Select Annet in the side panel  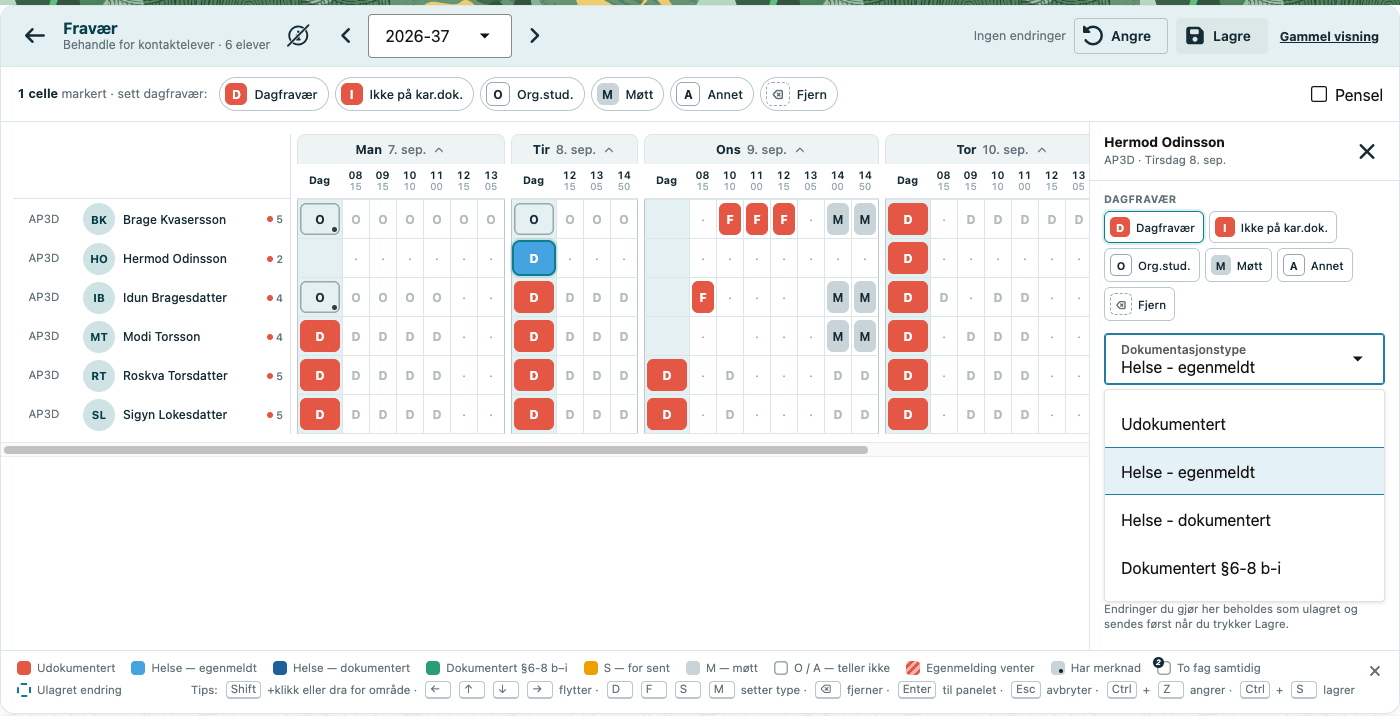click(1314, 265)
